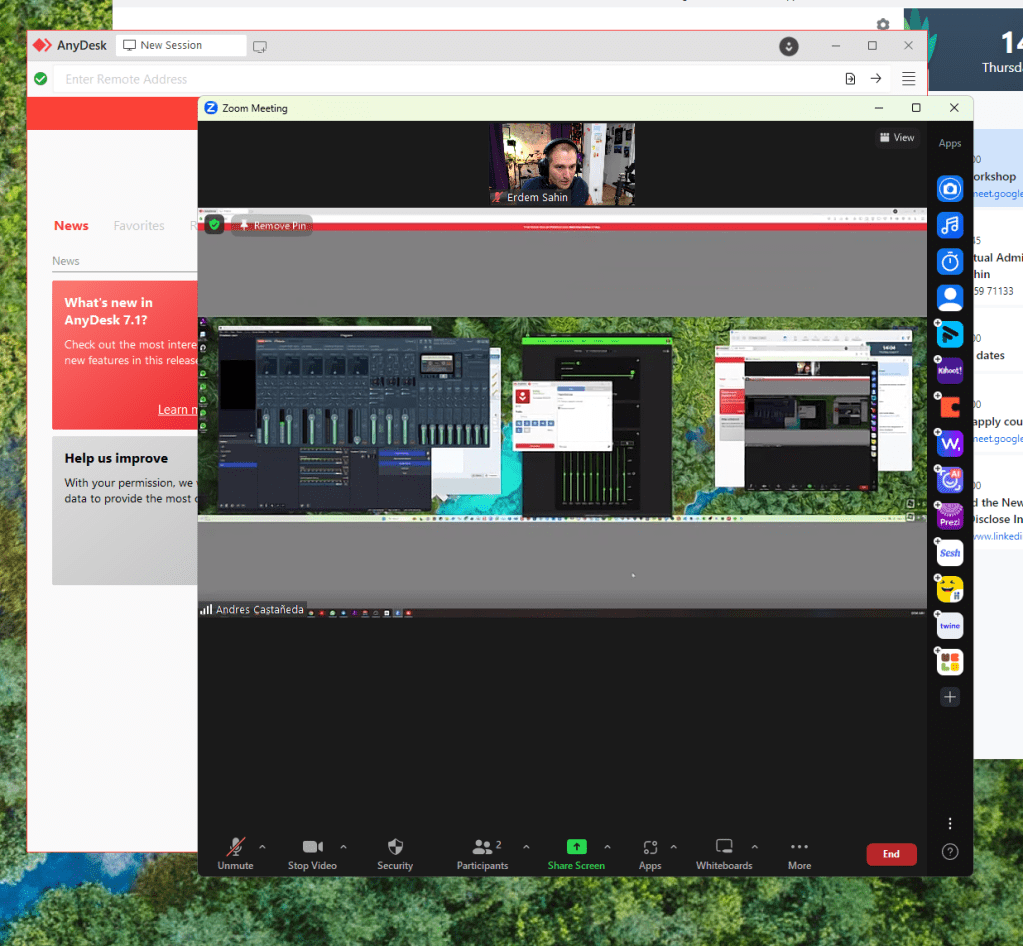This screenshot has height=946, width=1023.
Task: Click the Zoom Meeting window title icon
Action: [211, 108]
